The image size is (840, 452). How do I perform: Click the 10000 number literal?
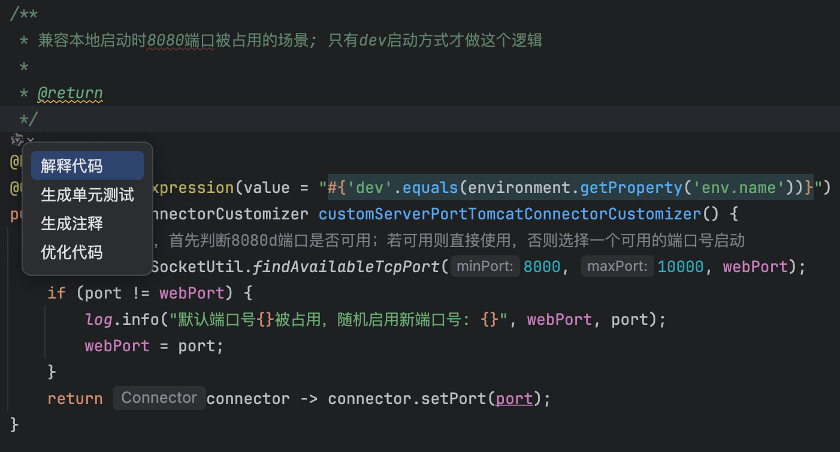point(683,267)
